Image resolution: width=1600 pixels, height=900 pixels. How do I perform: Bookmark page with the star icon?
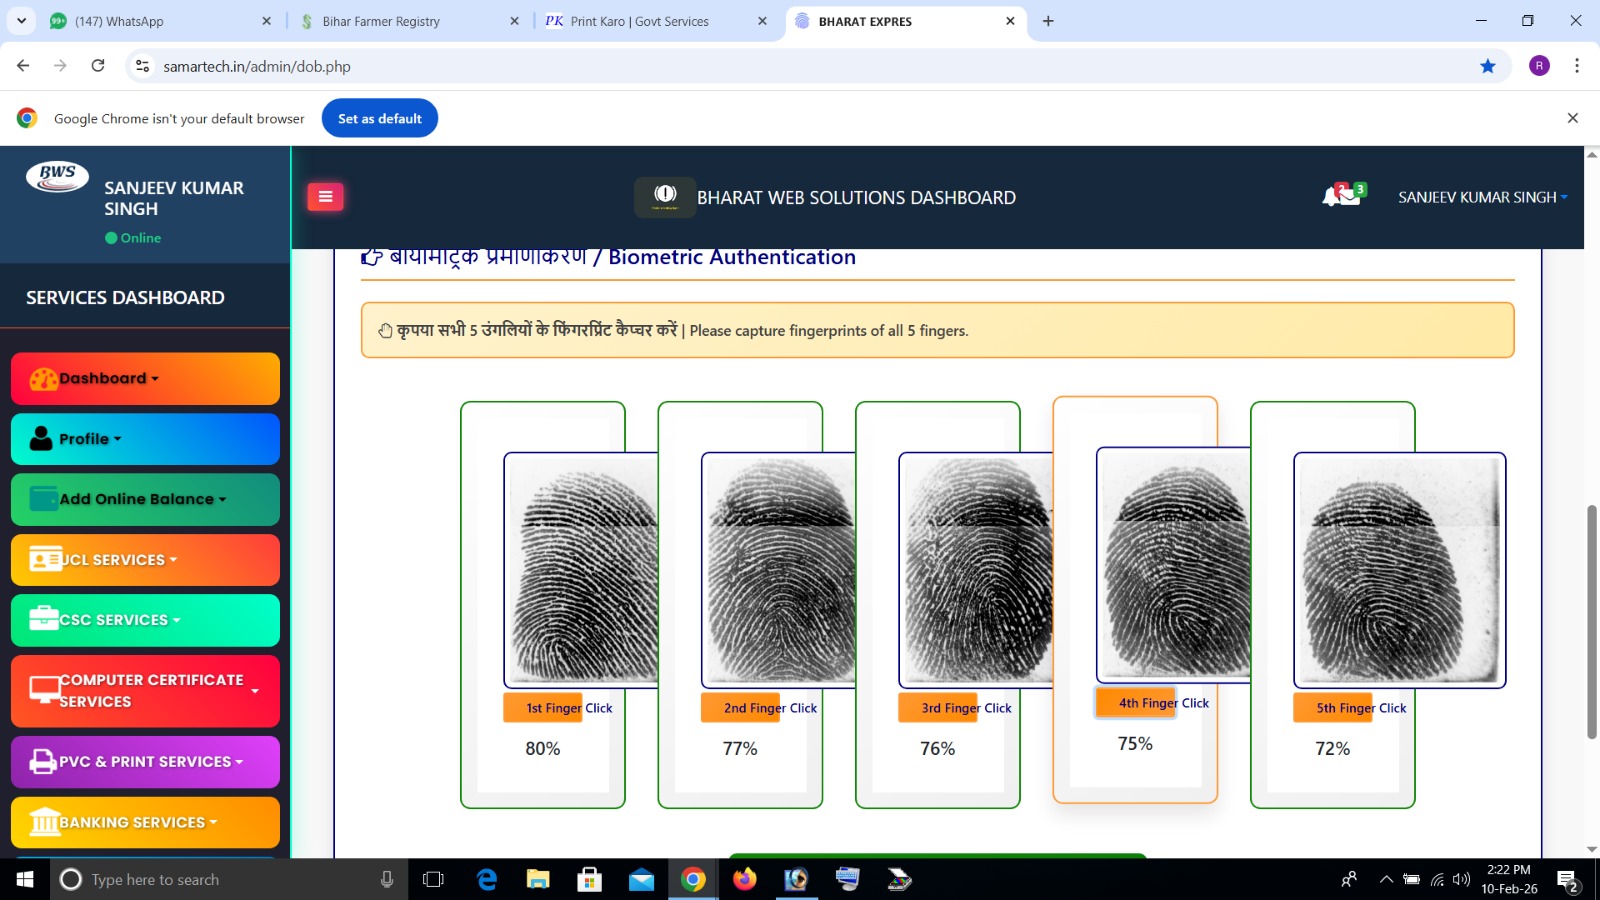point(1488,66)
